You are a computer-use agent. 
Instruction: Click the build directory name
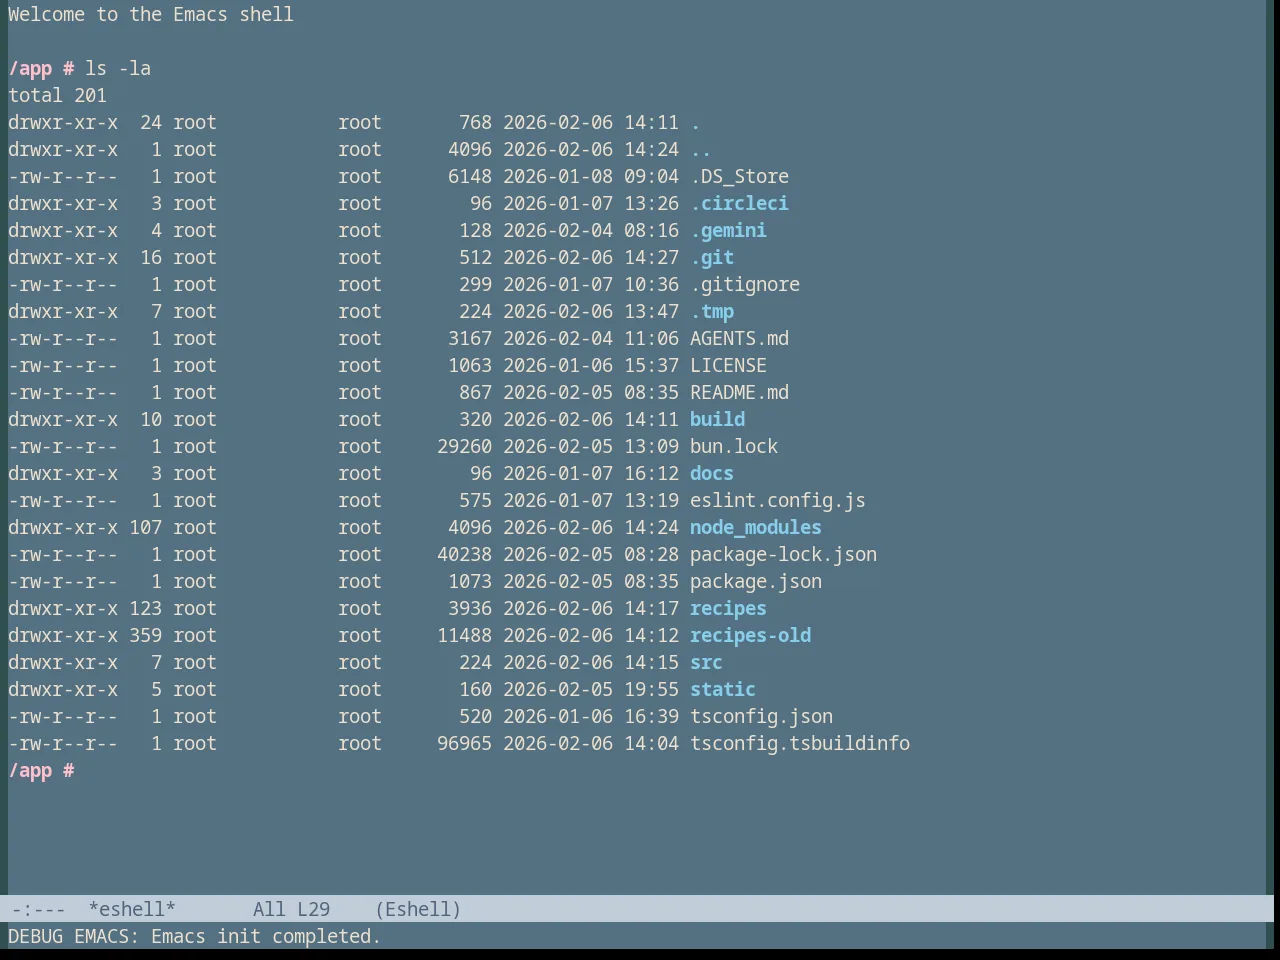coord(717,419)
